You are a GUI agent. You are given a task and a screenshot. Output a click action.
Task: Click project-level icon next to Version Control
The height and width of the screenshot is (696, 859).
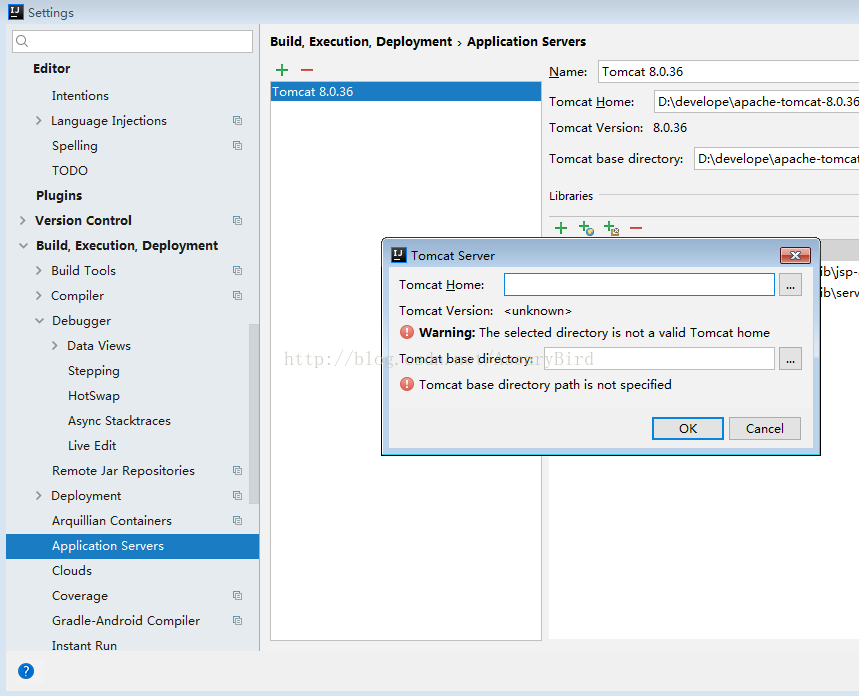(x=237, y=220)
